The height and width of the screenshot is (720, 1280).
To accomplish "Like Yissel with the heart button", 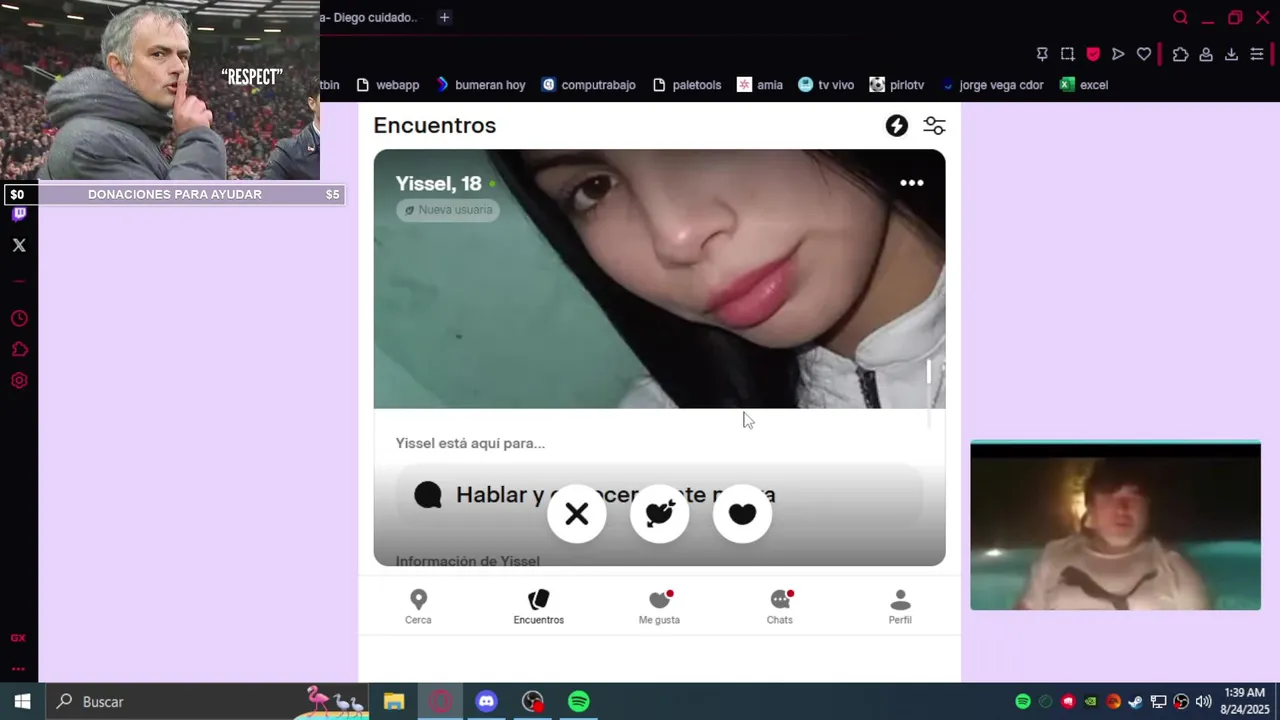I will click(742, 514).
